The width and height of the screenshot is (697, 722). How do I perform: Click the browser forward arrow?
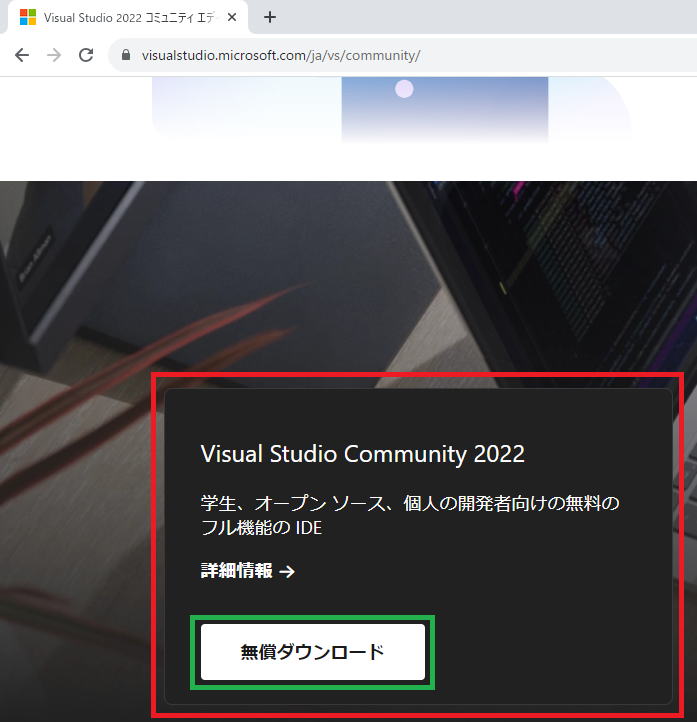(x=54, y=55)
